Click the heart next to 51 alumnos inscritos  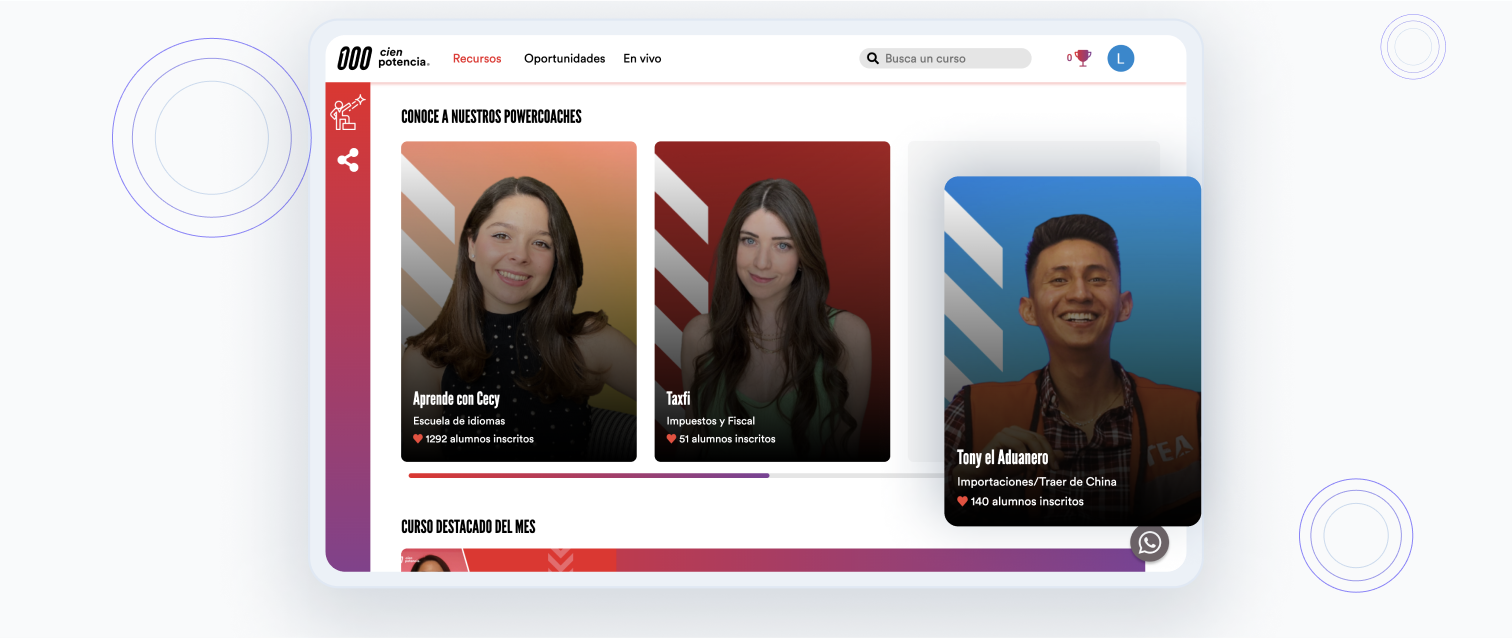click(x=672, y=439)
